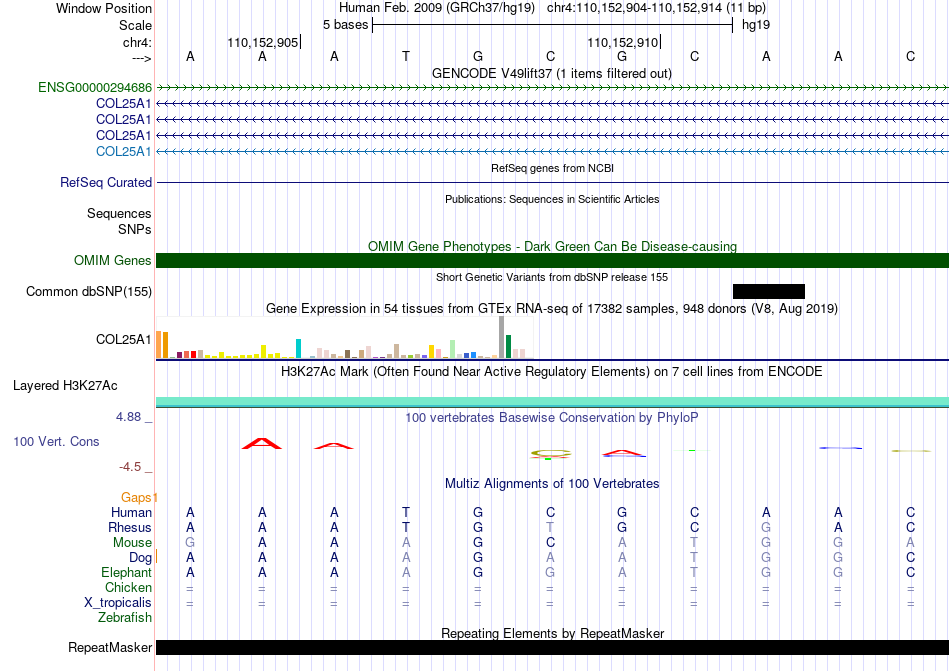The width and height of the screenshot is (950, 671).
Task: Click 'Multiz Alignments of 100 Vertebrates' title
Action: pos(552,483)
